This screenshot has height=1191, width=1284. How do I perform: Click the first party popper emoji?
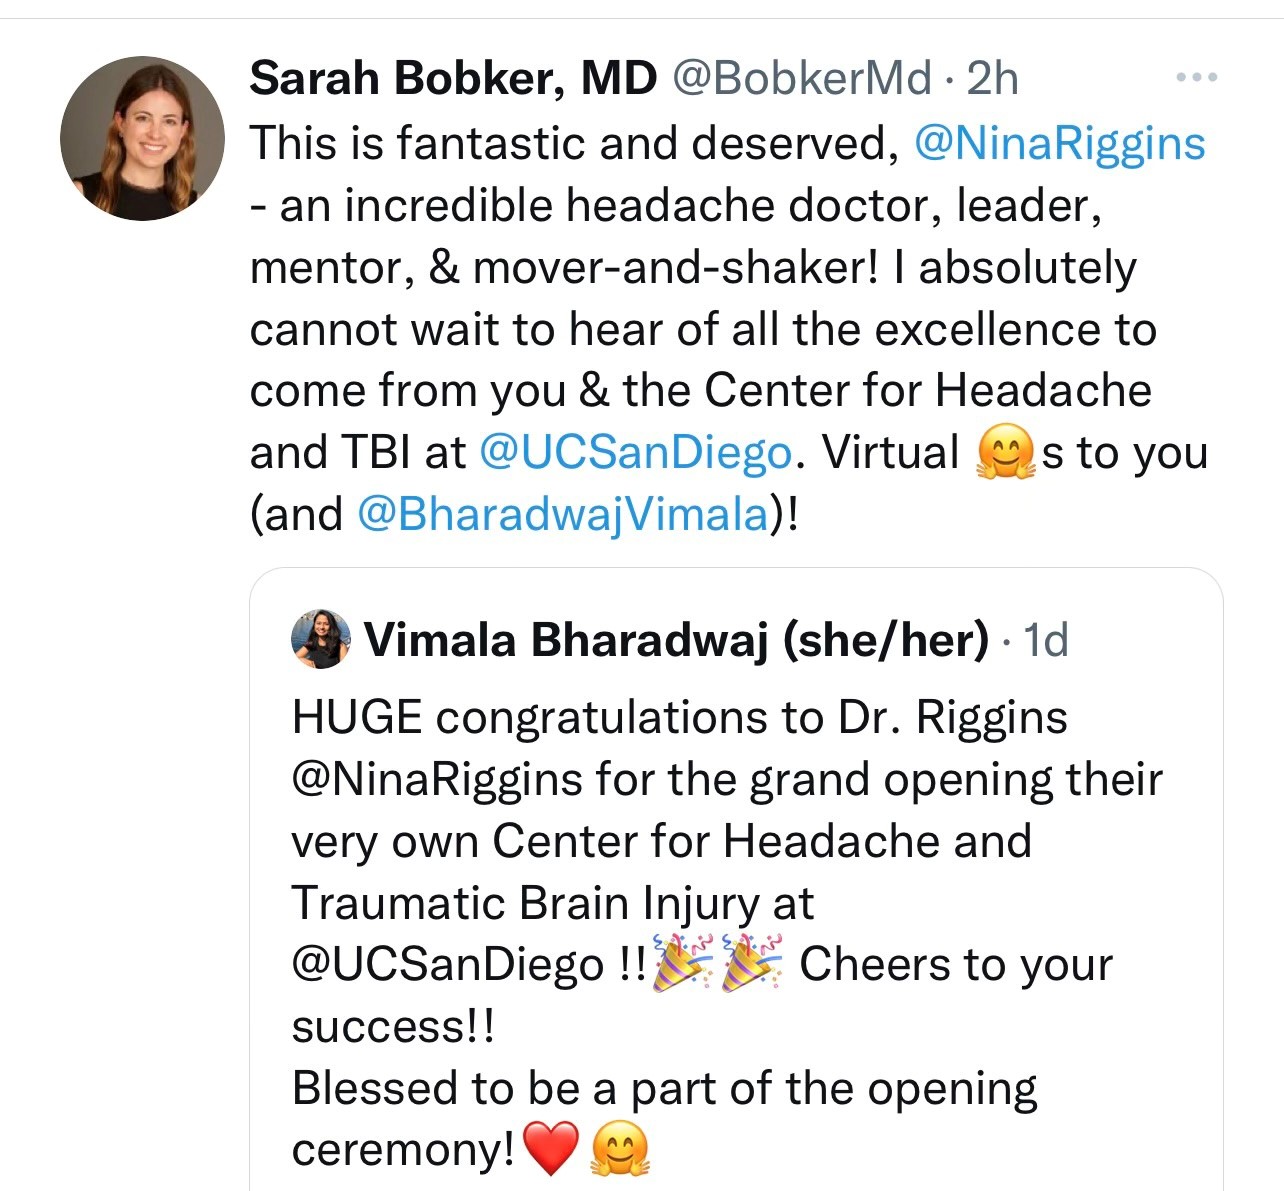(682, 964)
